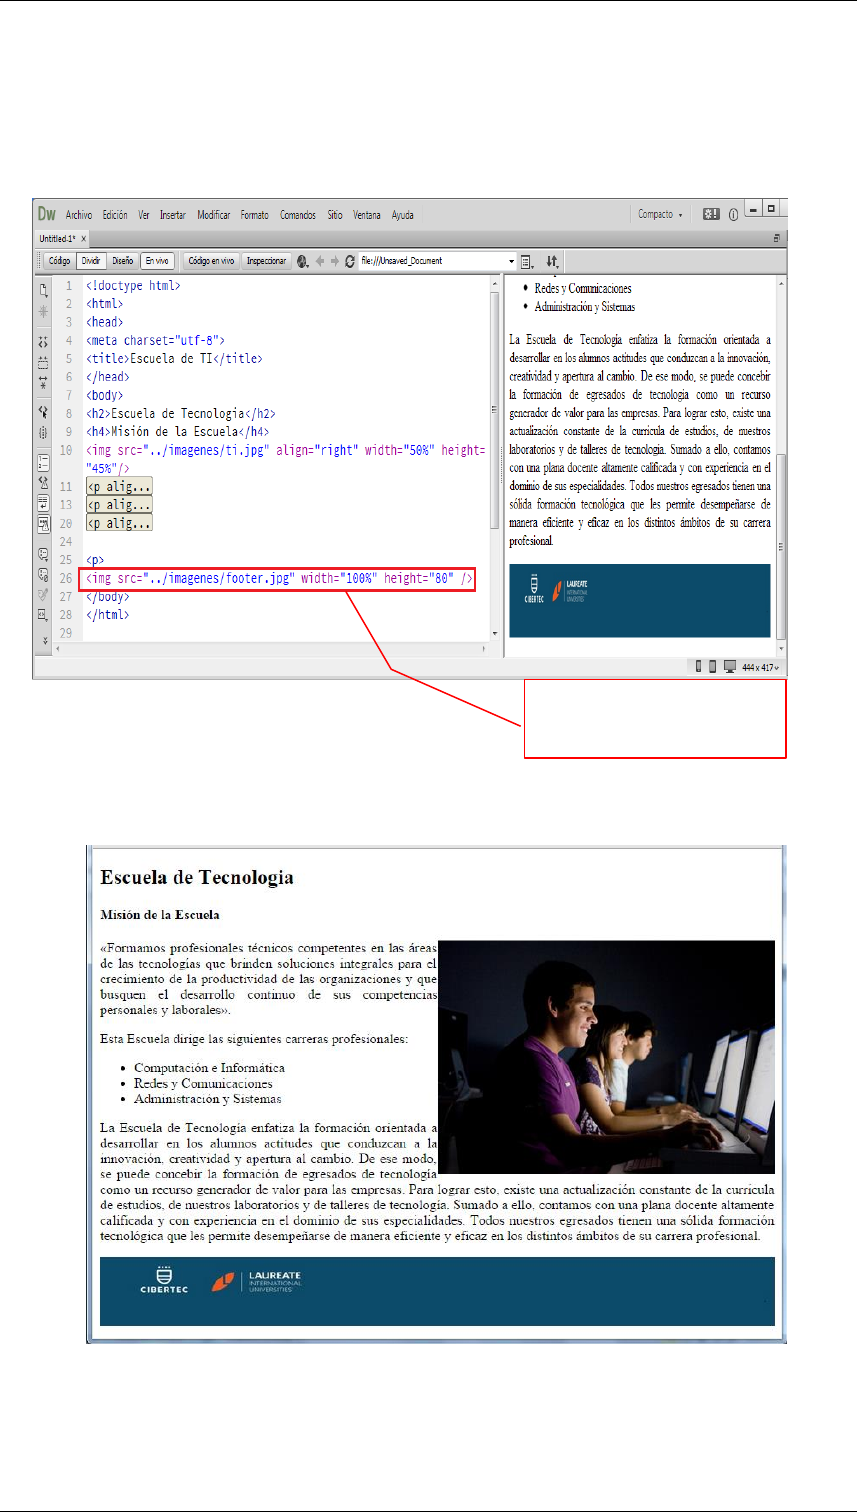Open the Ayuda menu
The height and width of the screenshot is (1512, 857).
click(x=402, y=215)
